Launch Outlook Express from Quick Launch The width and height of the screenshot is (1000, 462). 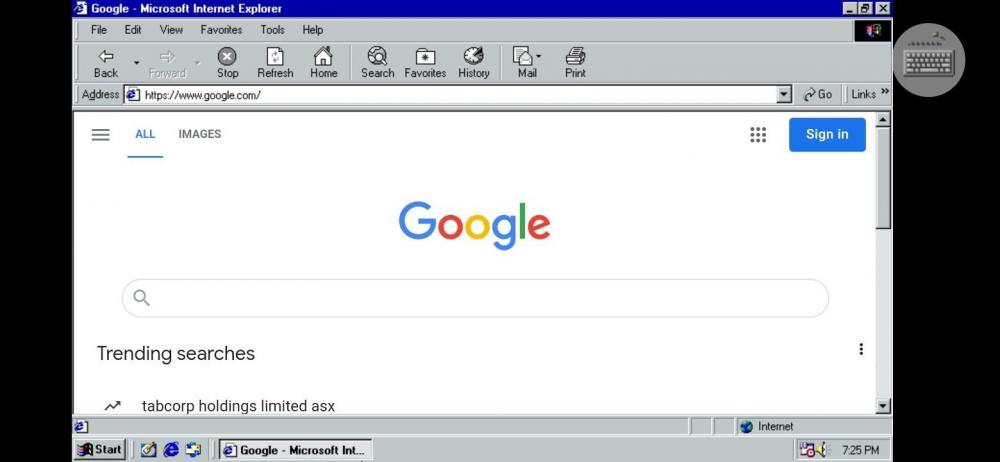pyautogui.click(x=193, y=450)
